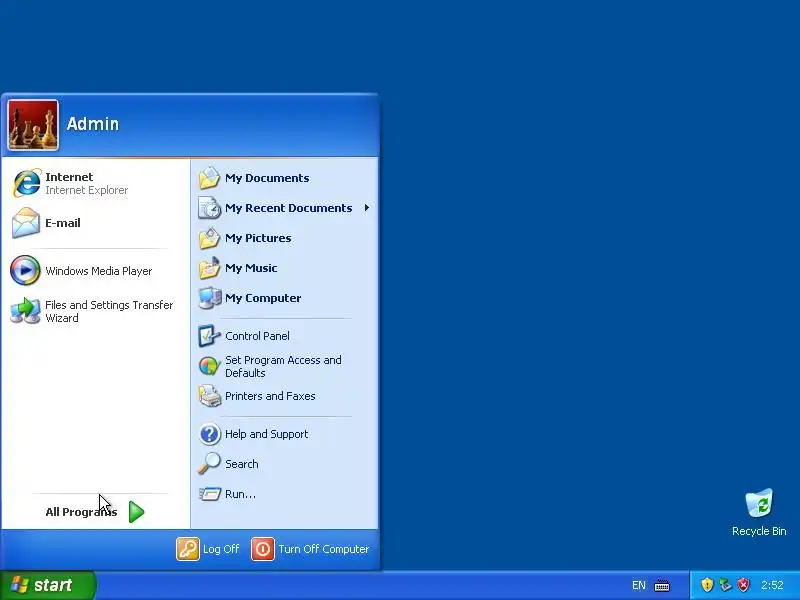Click the Search magnifying glass icon

point(209,464)
